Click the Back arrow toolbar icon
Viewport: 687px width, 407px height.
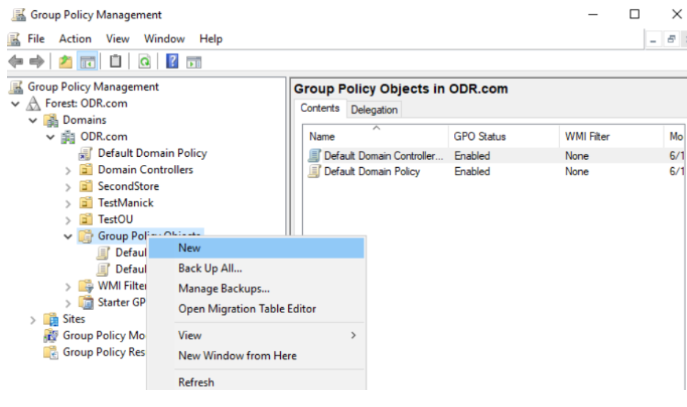16,61
